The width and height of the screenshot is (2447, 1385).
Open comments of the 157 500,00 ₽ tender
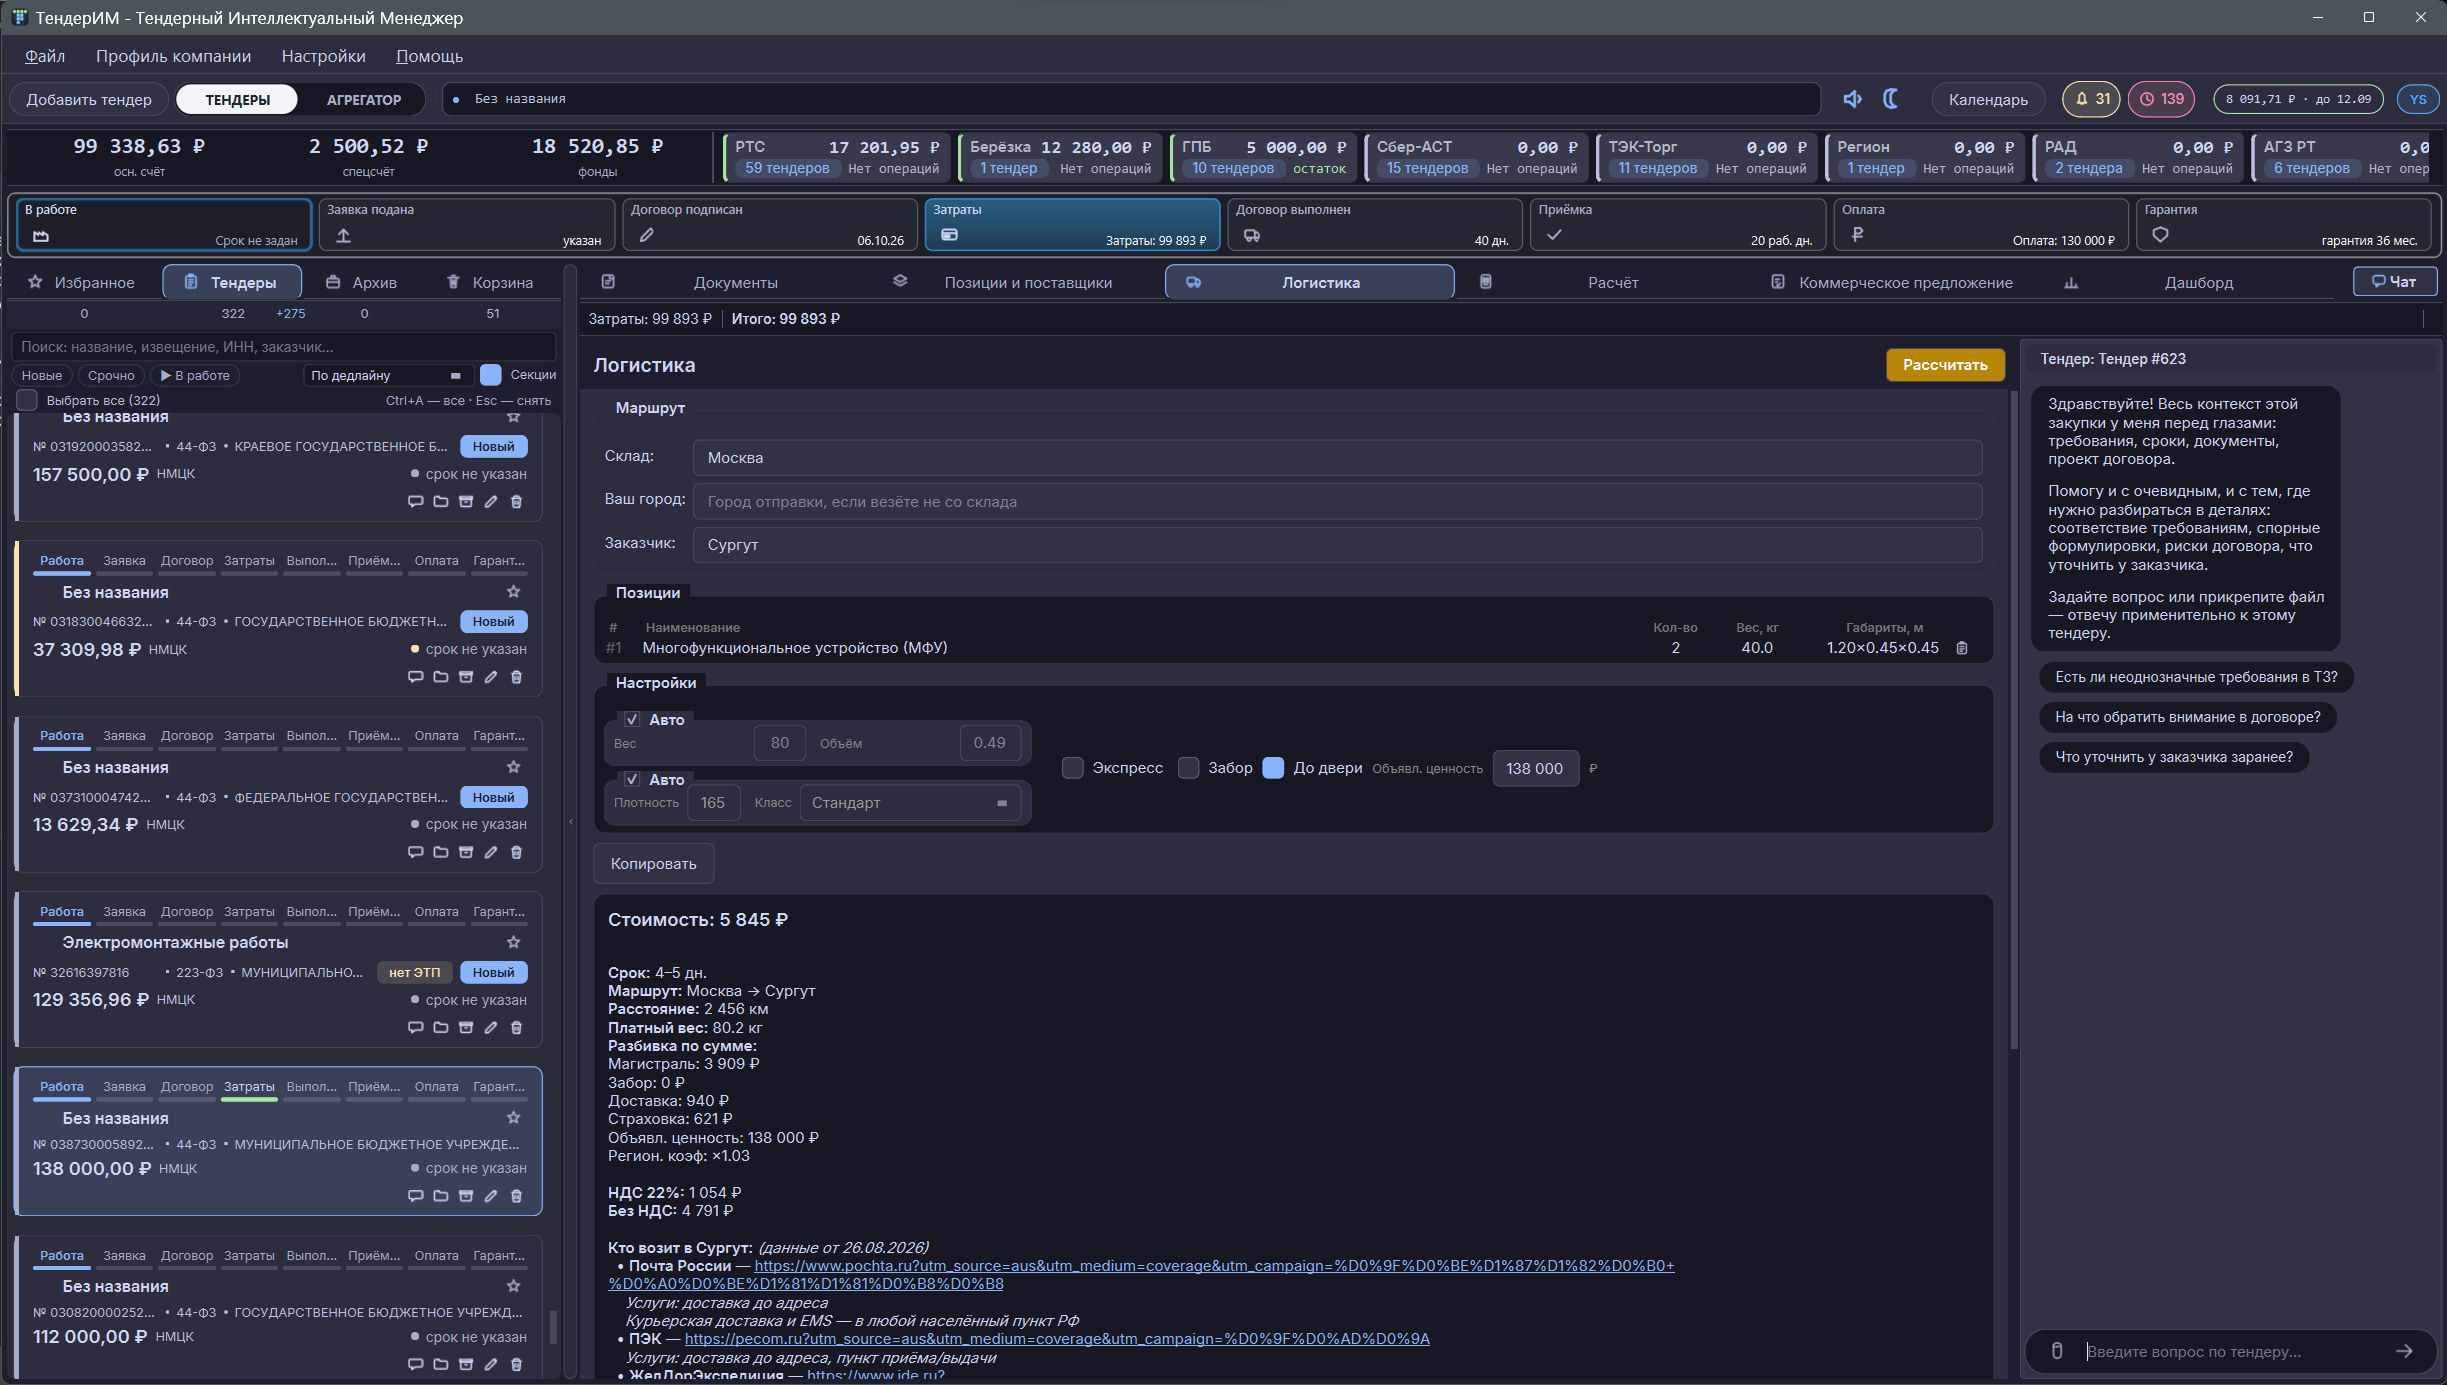click(415, 502)
